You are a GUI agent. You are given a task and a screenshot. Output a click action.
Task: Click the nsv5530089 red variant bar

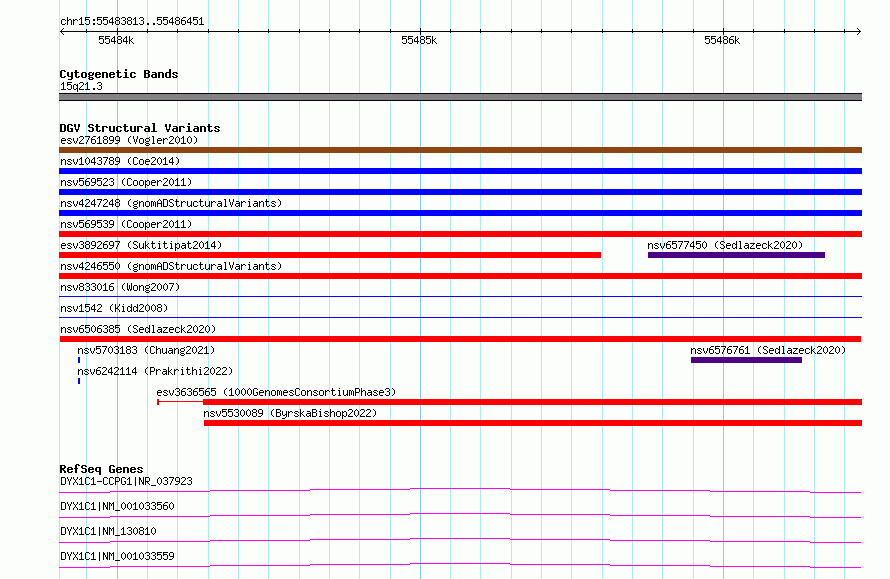click(x=533, y=423)
